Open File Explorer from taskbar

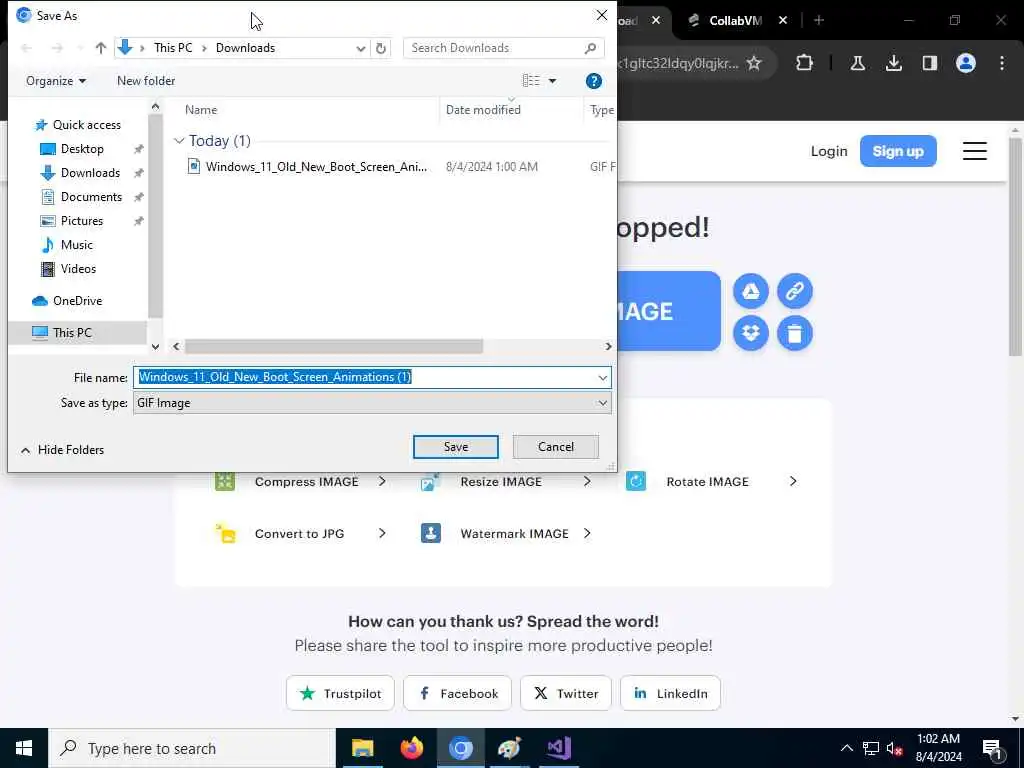pos(362,748)
